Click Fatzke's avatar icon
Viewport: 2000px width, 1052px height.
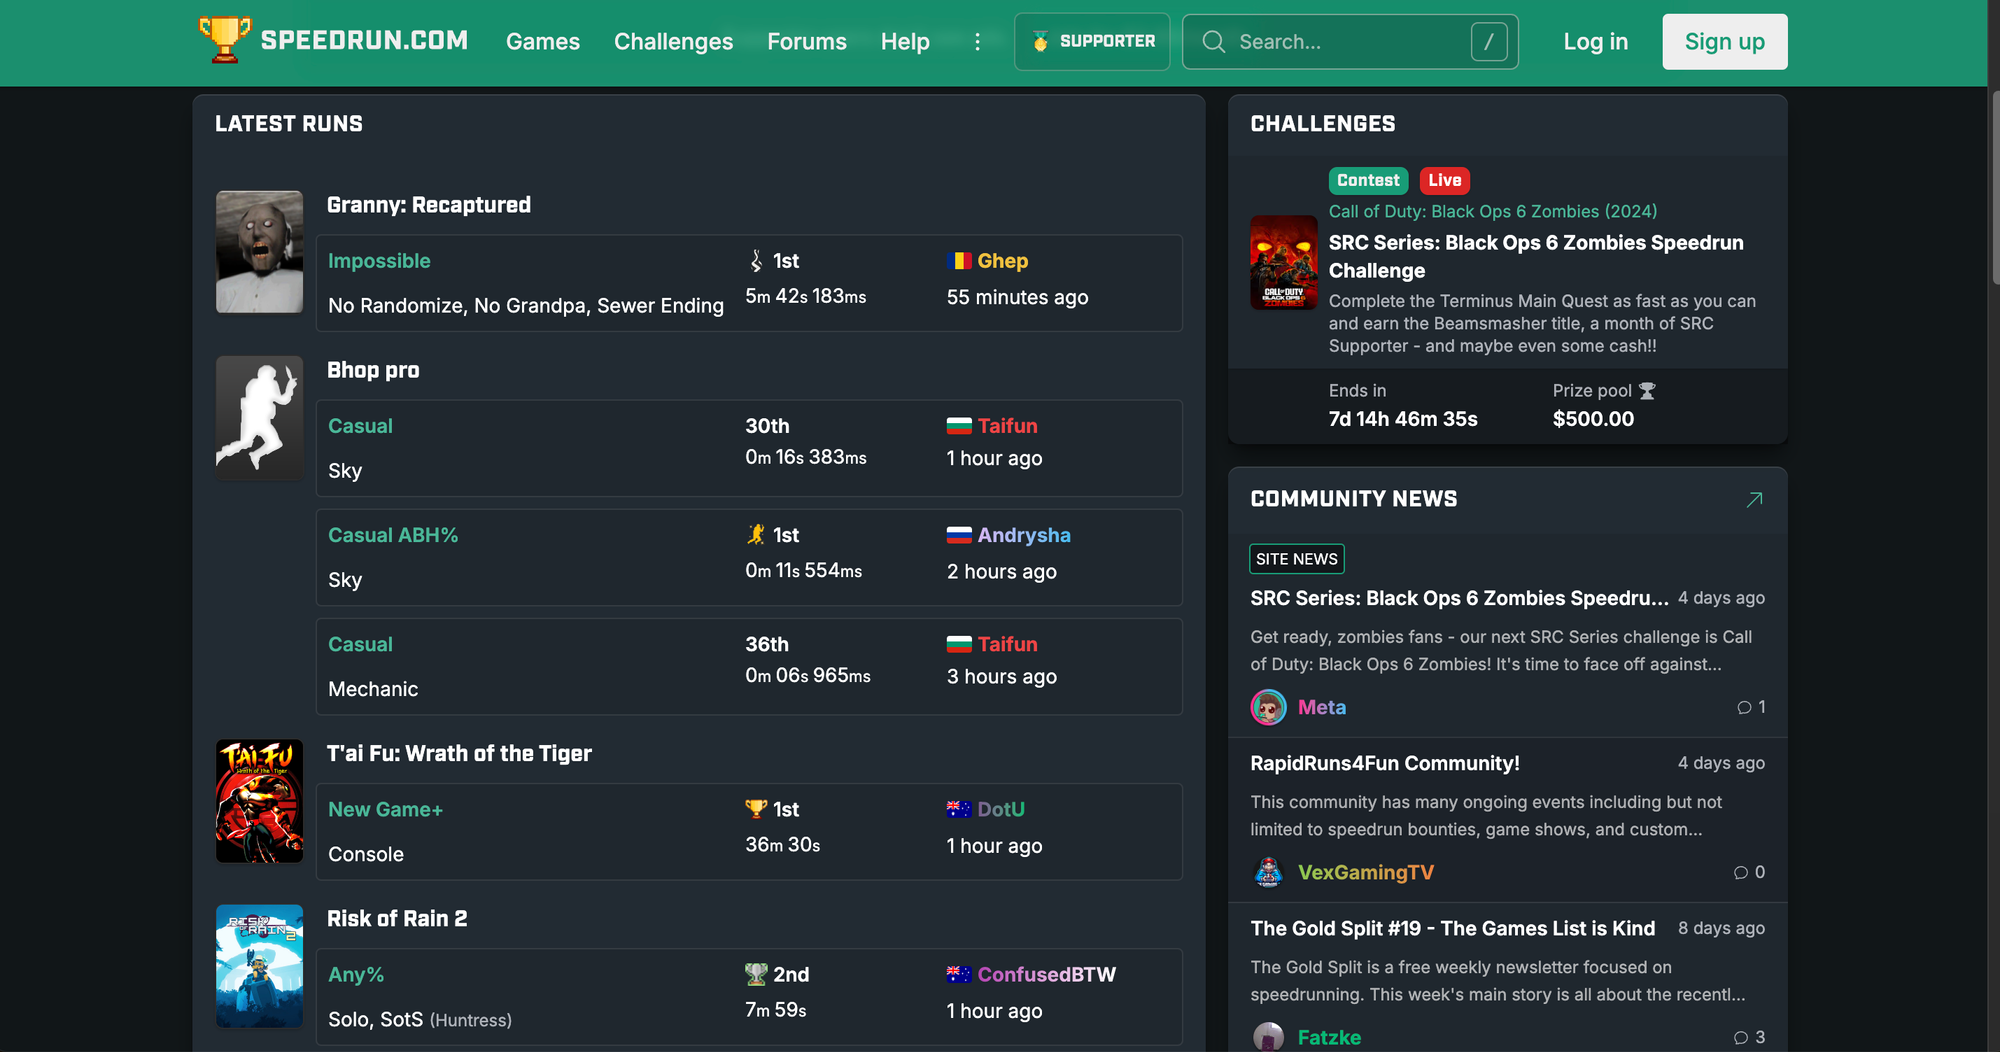(x=1269, y=1037)
